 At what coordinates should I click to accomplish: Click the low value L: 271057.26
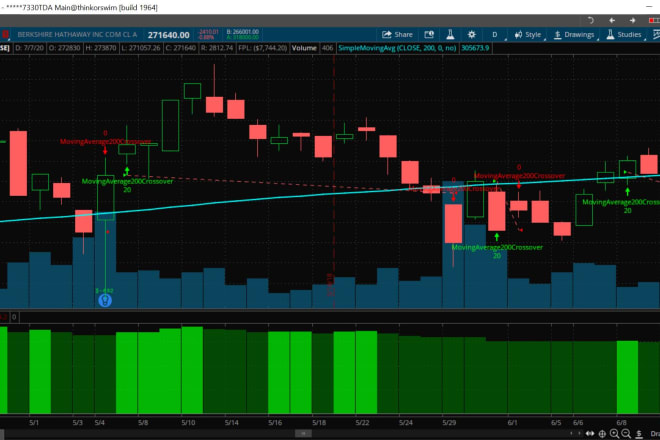141,48
